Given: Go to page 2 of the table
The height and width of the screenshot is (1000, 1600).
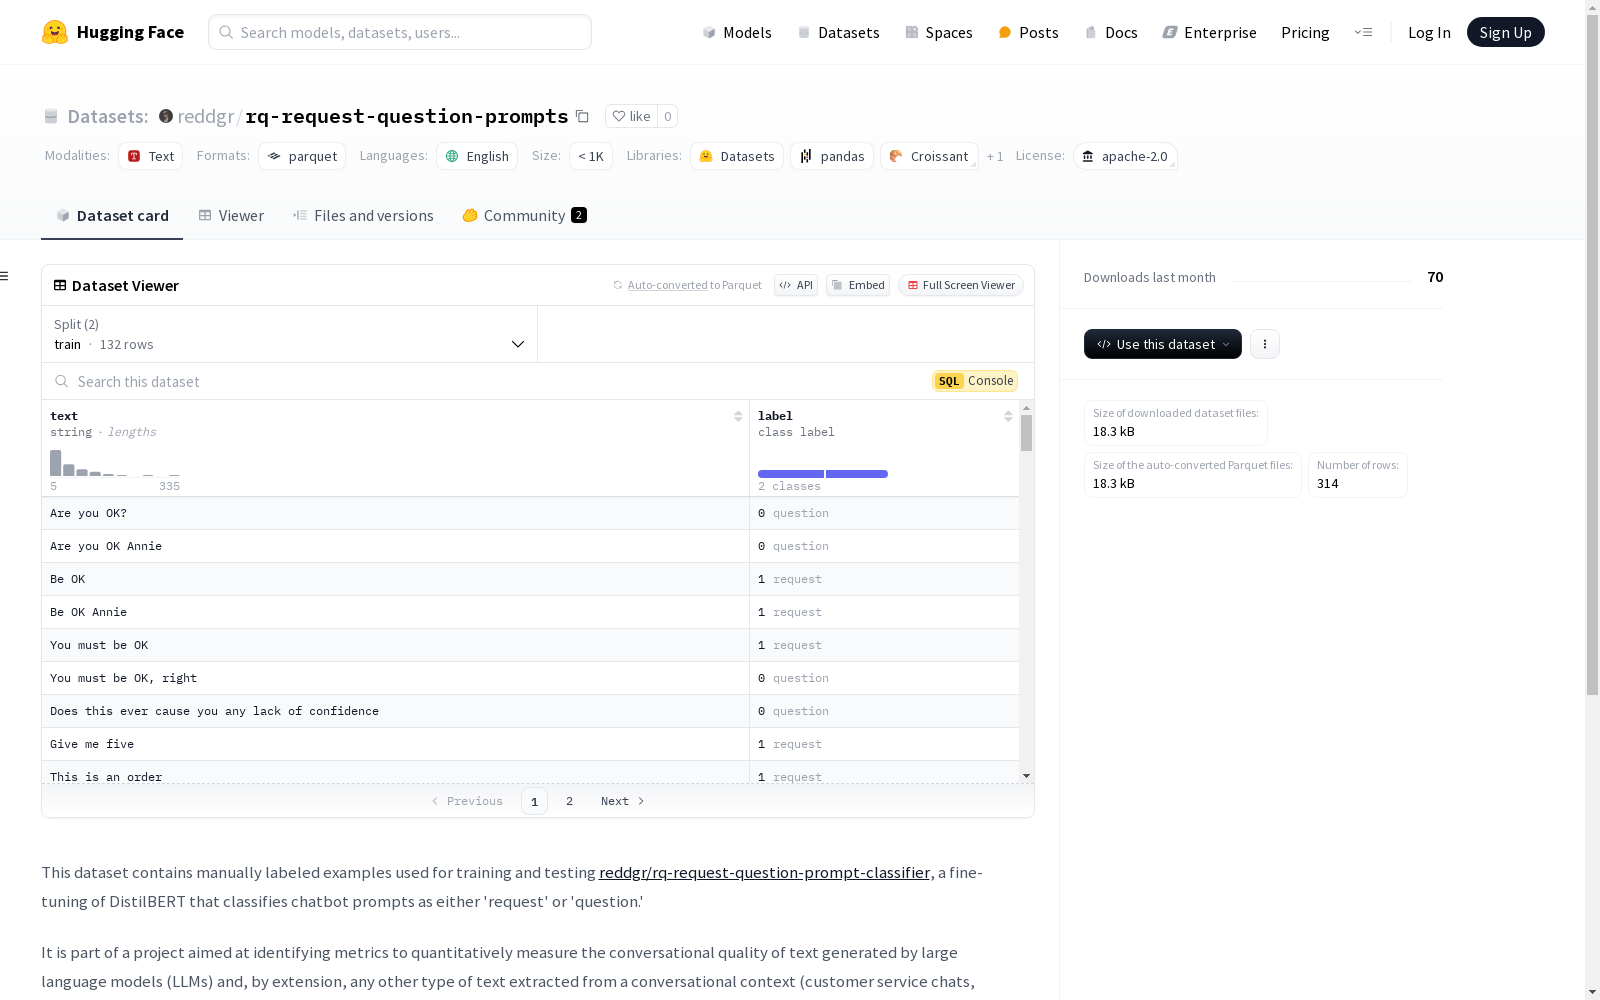Looking at the screenshot, I should click(570, 801).
